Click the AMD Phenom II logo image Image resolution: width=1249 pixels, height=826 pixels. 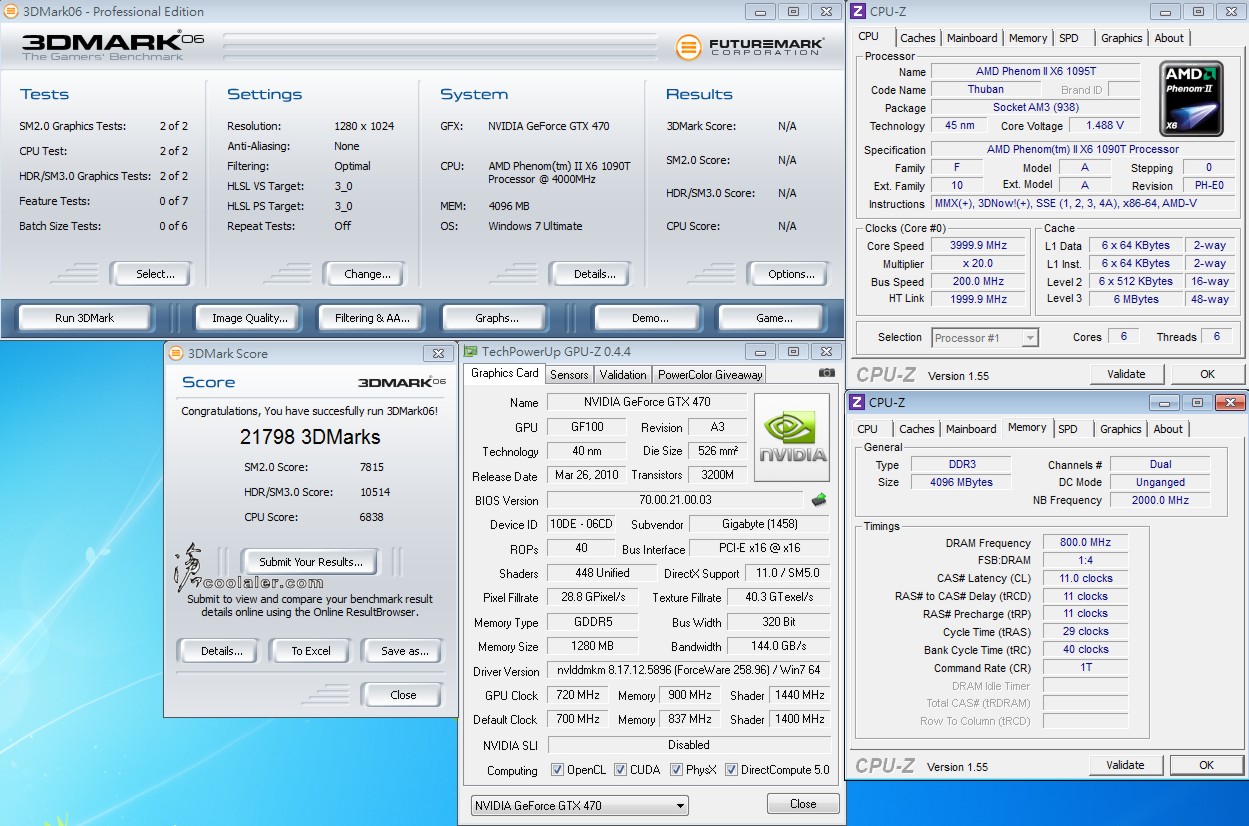tap(1191, 99)
